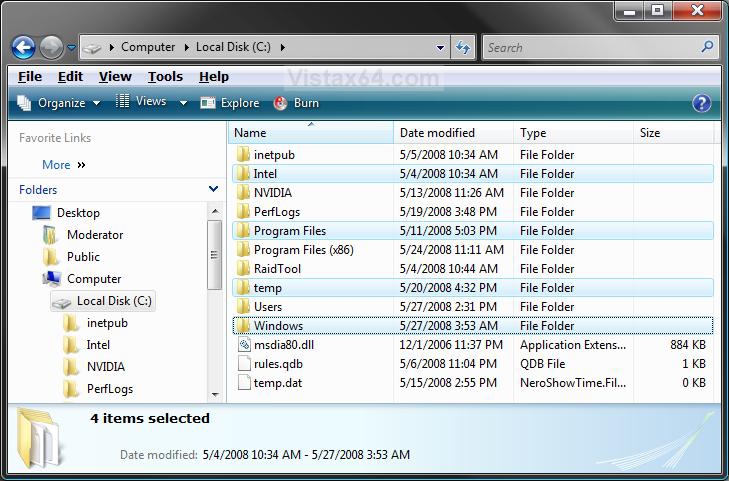
Task: Click the refresh icon beside address bar
Action: [463, 47]
